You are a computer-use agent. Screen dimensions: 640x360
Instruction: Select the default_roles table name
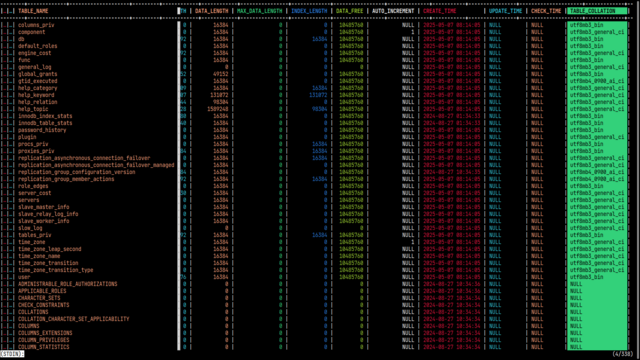point(38,46)
